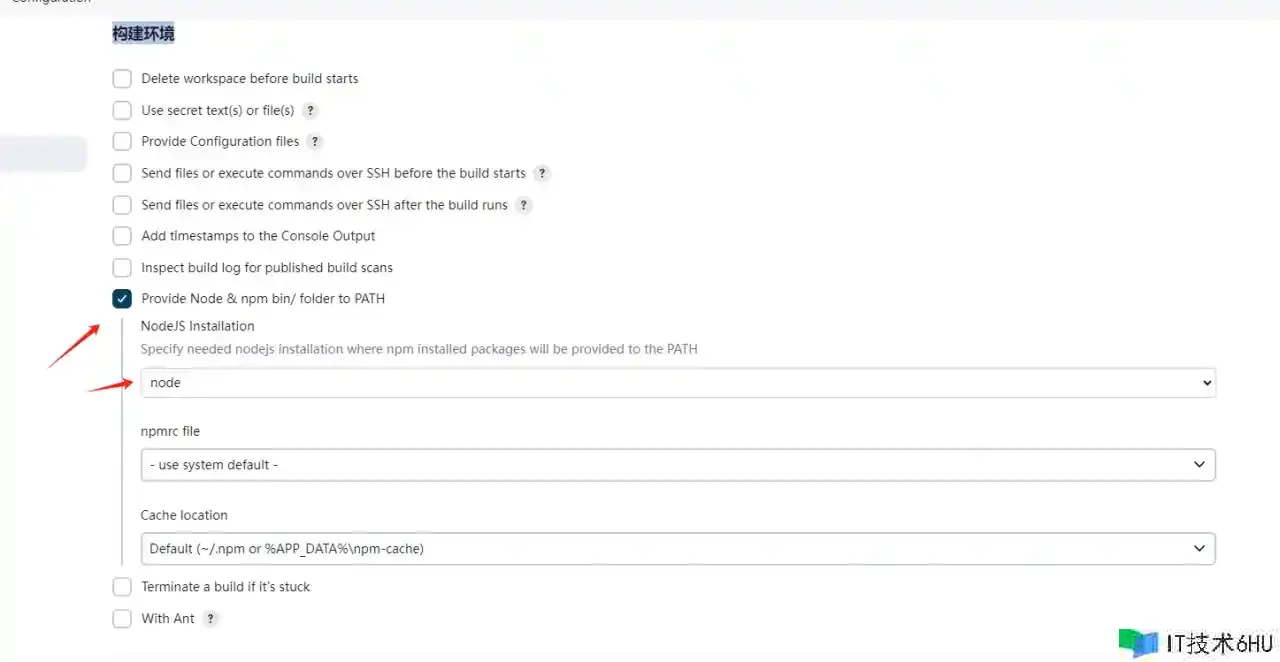Enable Add timestamps to the Console Output
The height and width of the screenshot is (662, 1280).
[x=122, y=236]
